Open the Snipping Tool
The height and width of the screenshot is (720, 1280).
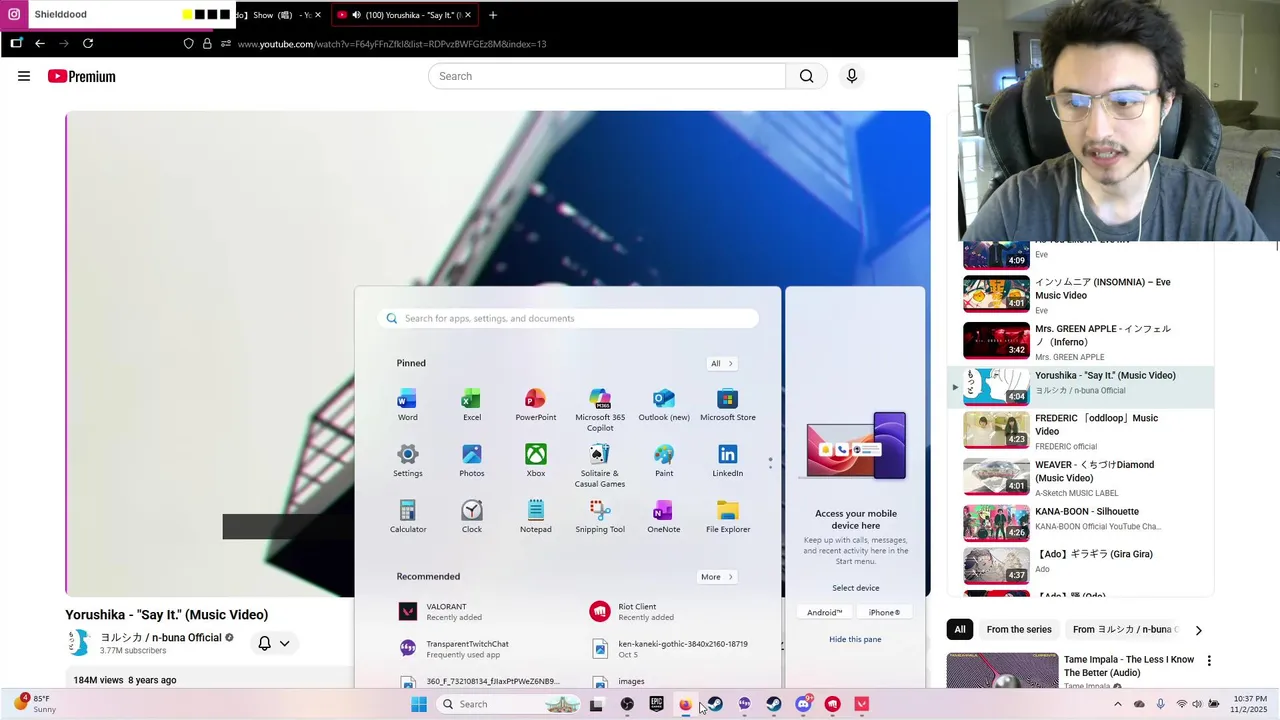pos(600,517)
